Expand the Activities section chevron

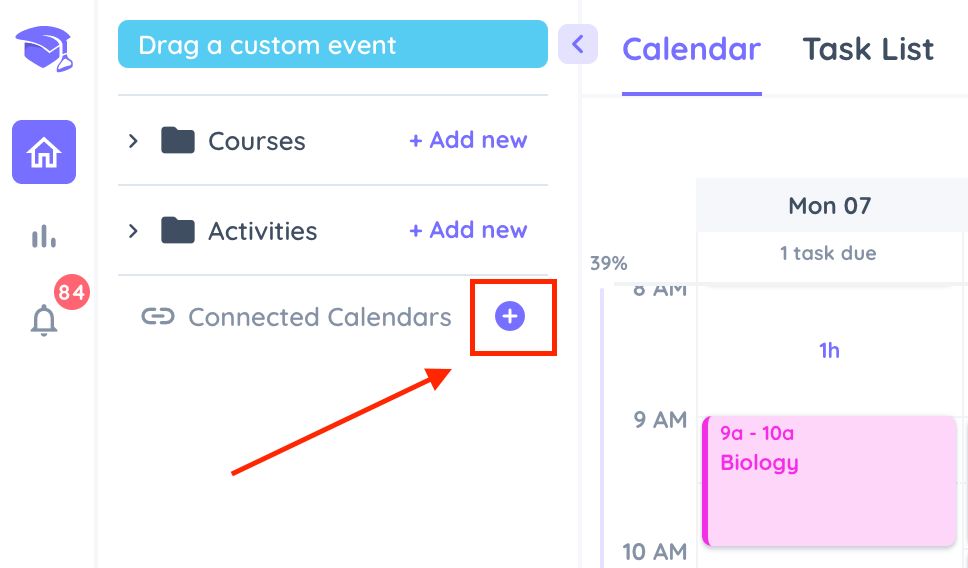[x=133, y=231]
